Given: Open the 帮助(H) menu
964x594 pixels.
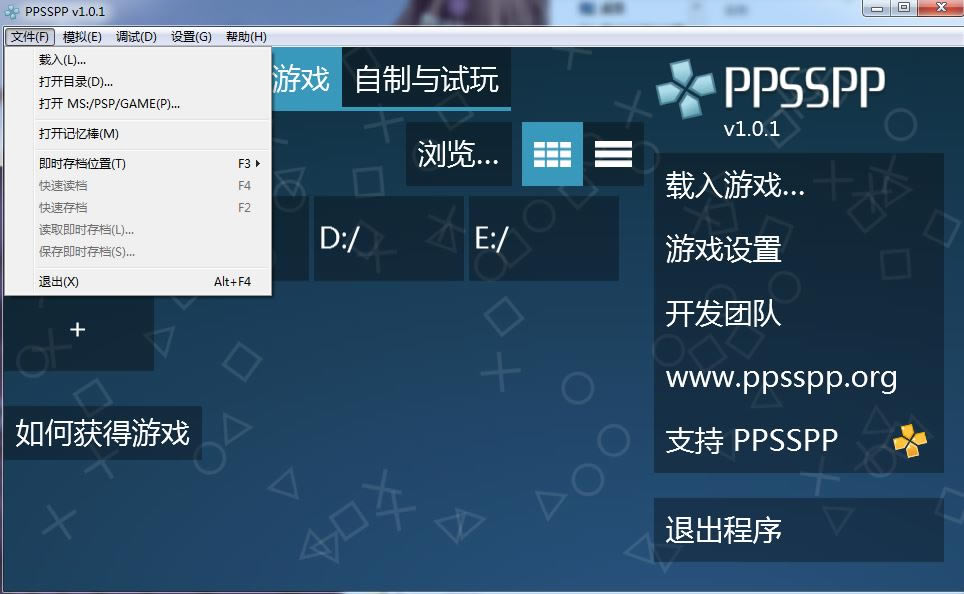Looking at the screenshot, I should 246,37.
